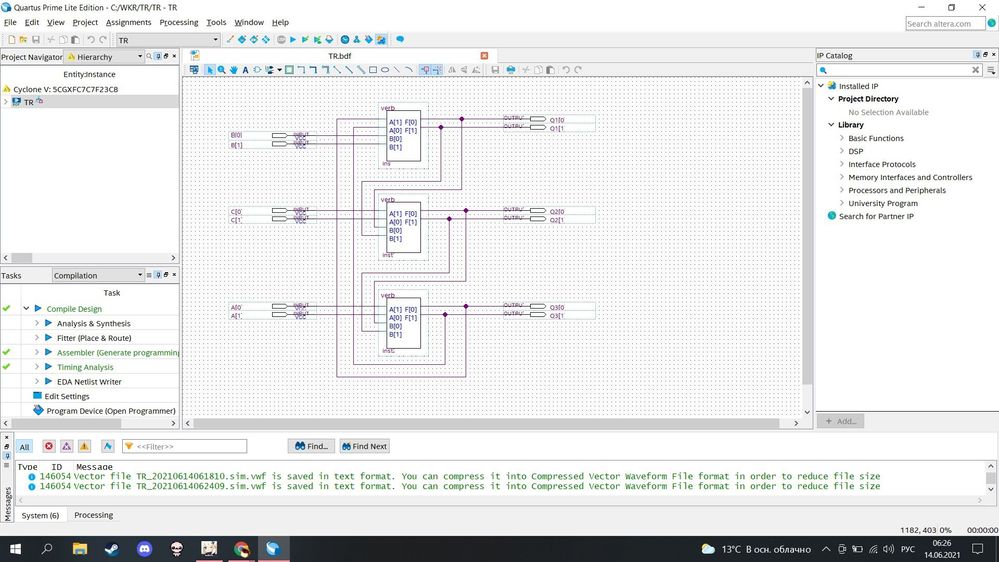The image size is (999, 562).
Task: Expand the Fitter (Place & Route) task
Action: (x=37, y=338)
